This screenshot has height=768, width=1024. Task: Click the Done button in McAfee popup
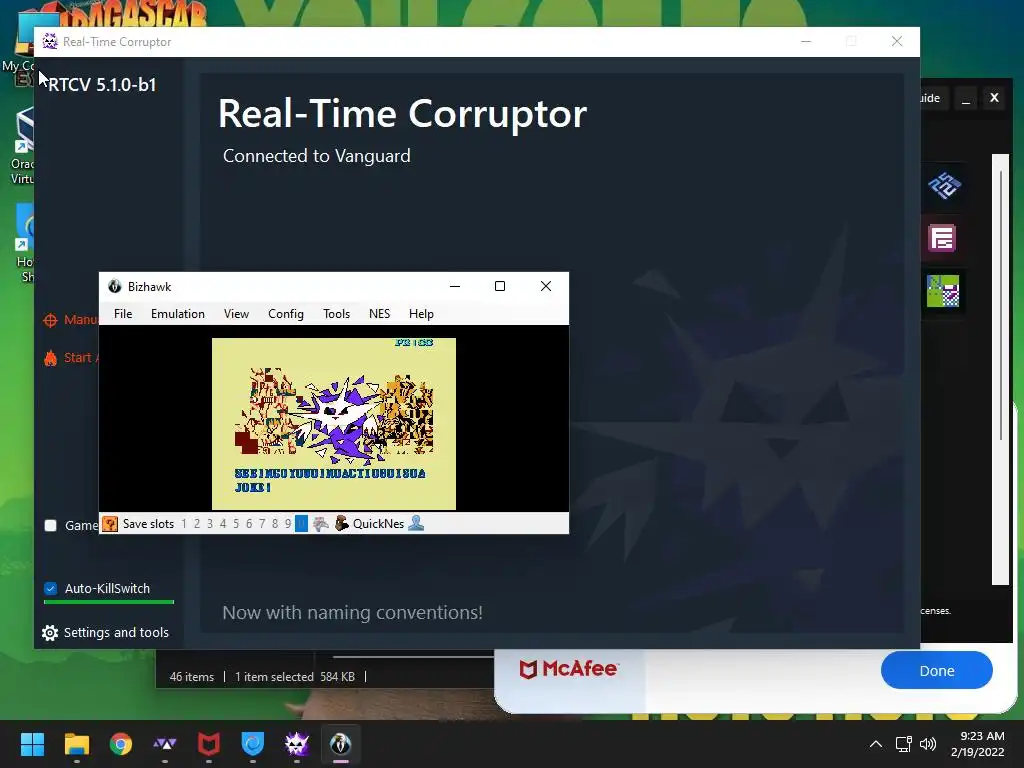click(936, 671)
